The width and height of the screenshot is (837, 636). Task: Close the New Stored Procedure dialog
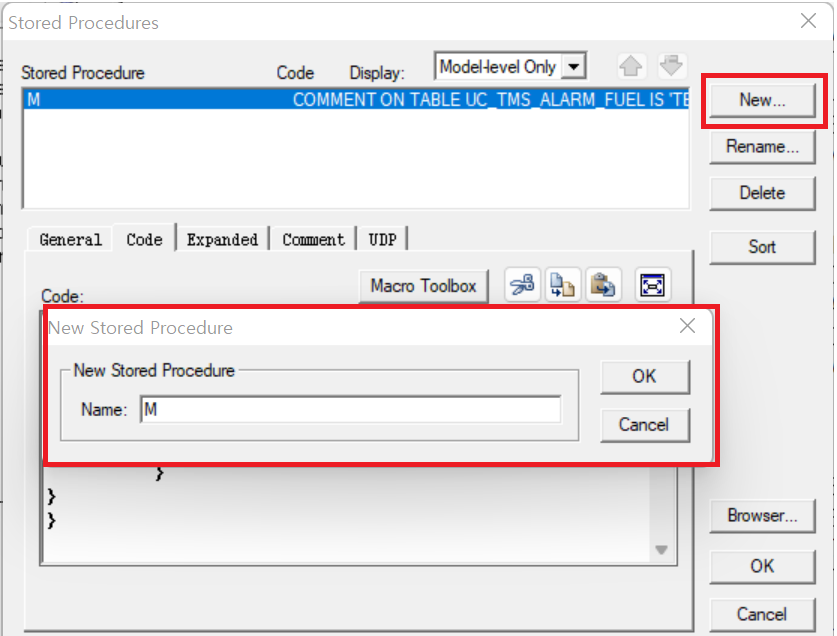click(x=688, y=326)
